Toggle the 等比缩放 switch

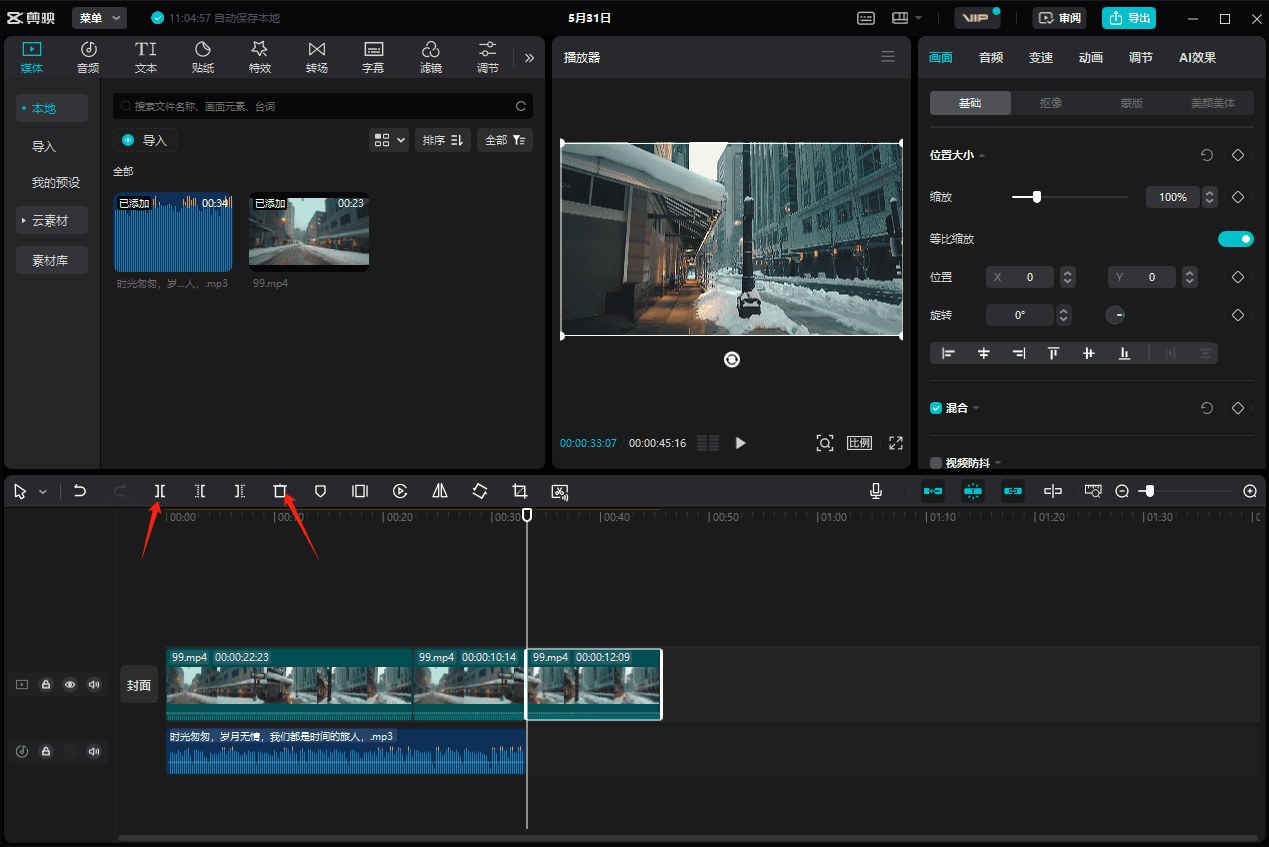(x=1235, y=239)
